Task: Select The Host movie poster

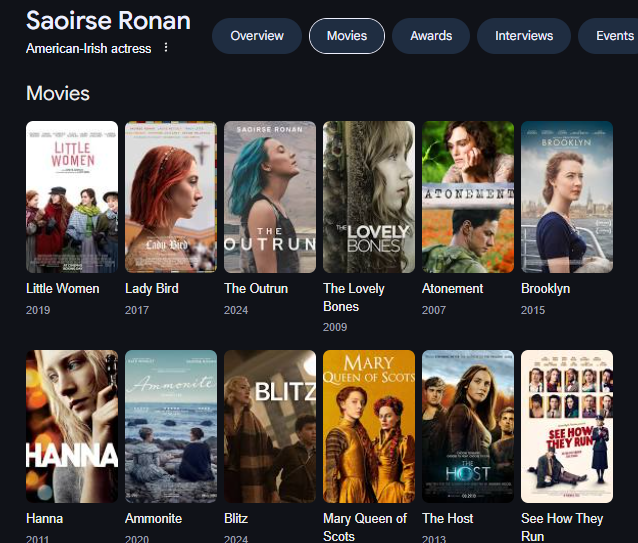Action: coord(468,426)
